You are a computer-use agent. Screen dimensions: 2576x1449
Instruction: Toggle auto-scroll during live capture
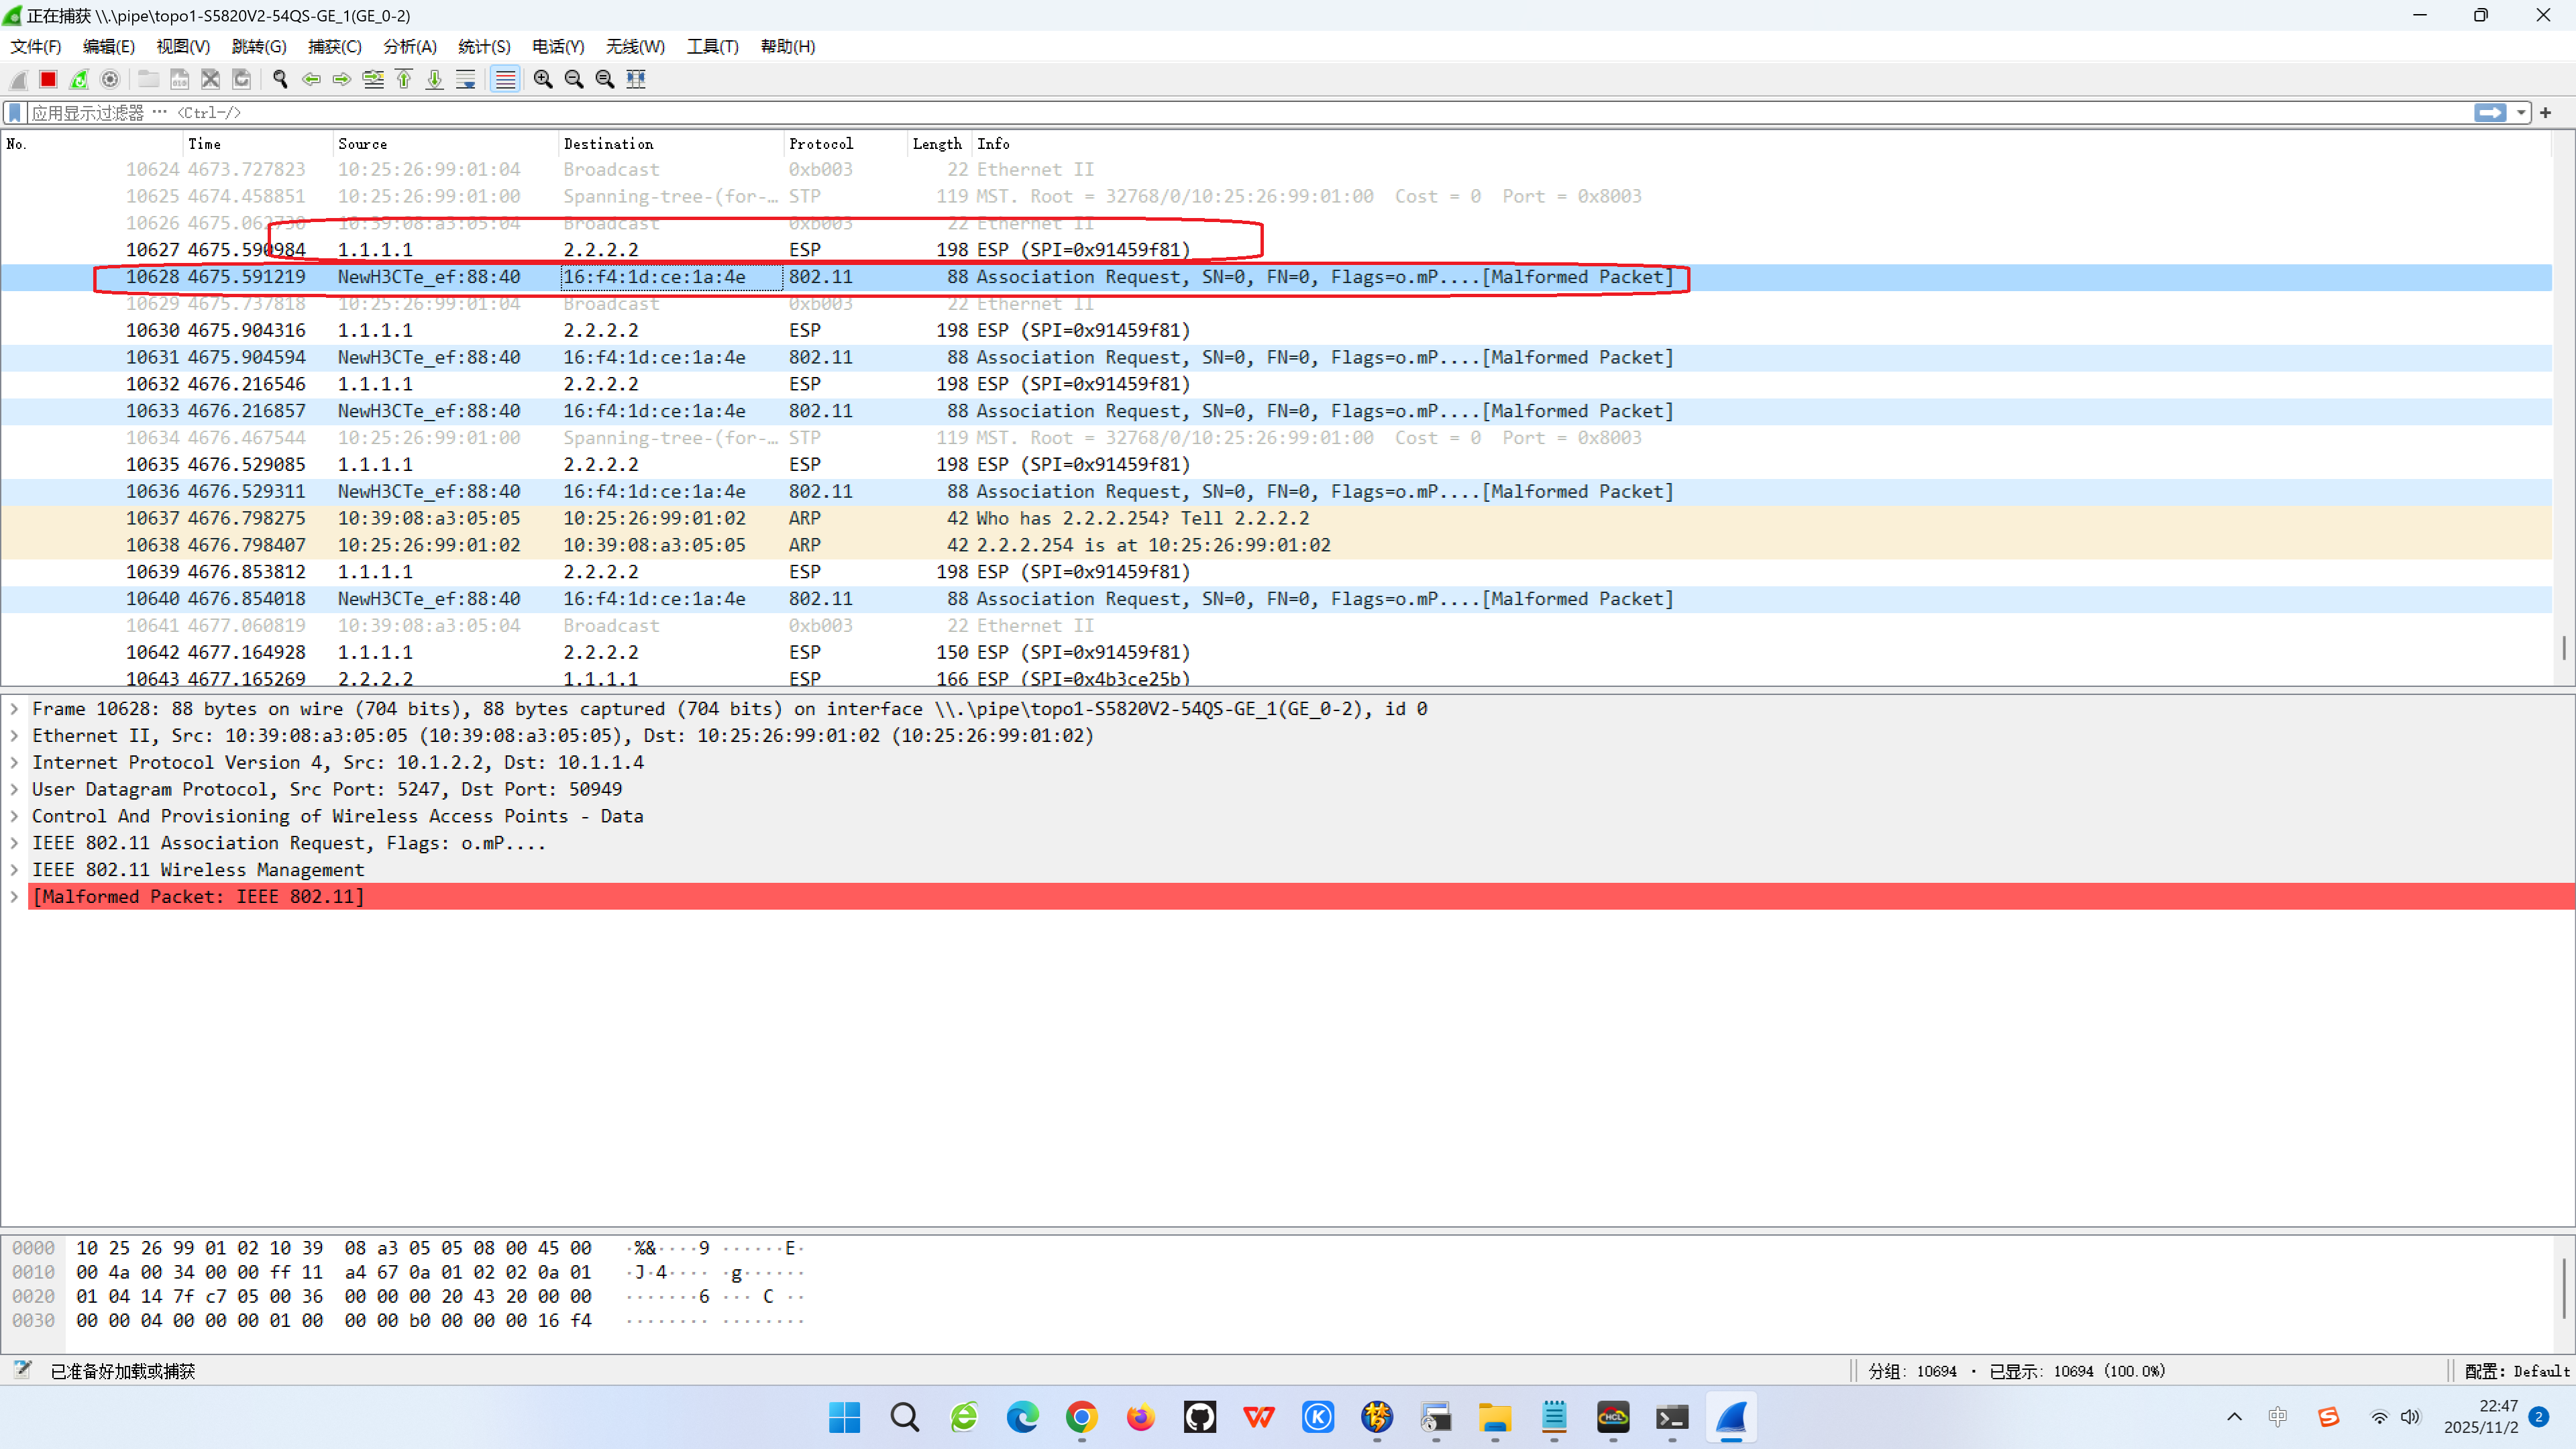(x=466, y=79)
